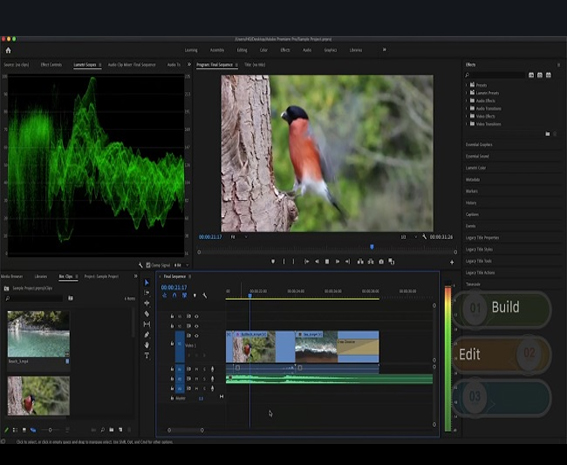Select the Type tool
The image size is (567, 465).
coord(147,355)
